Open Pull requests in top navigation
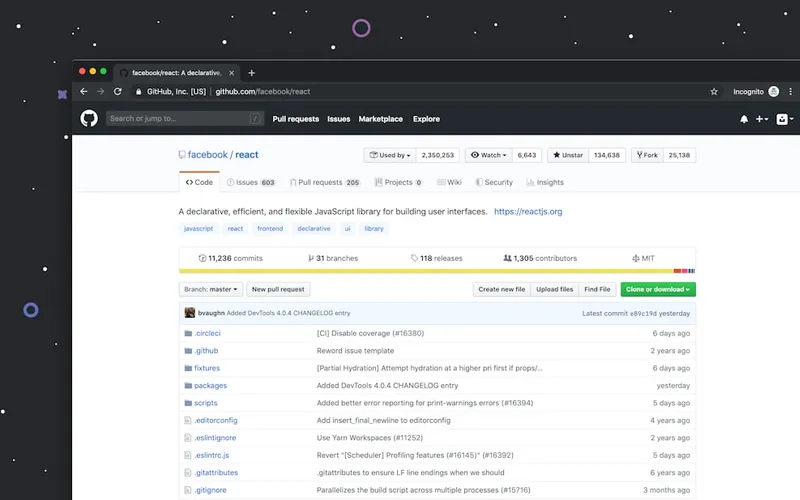 pyautogui.click(x=295, y=119)
